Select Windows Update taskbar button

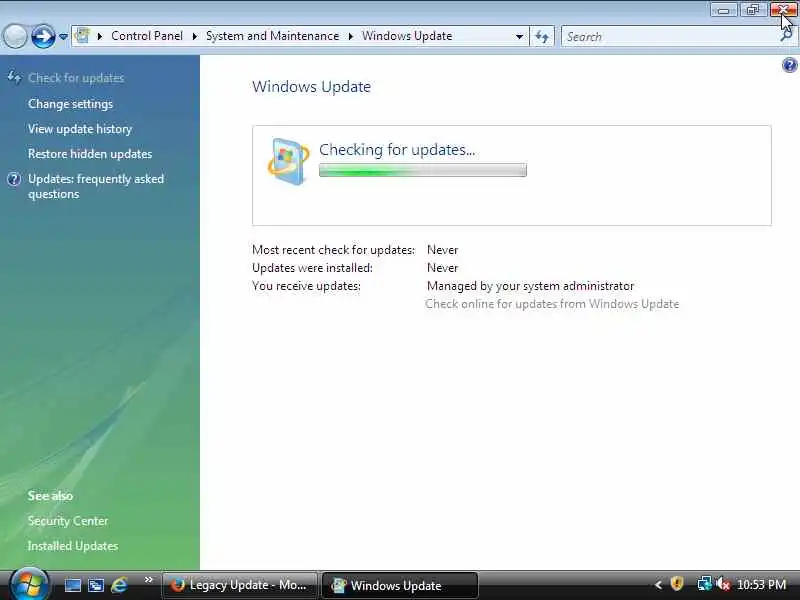click(399, 585)
